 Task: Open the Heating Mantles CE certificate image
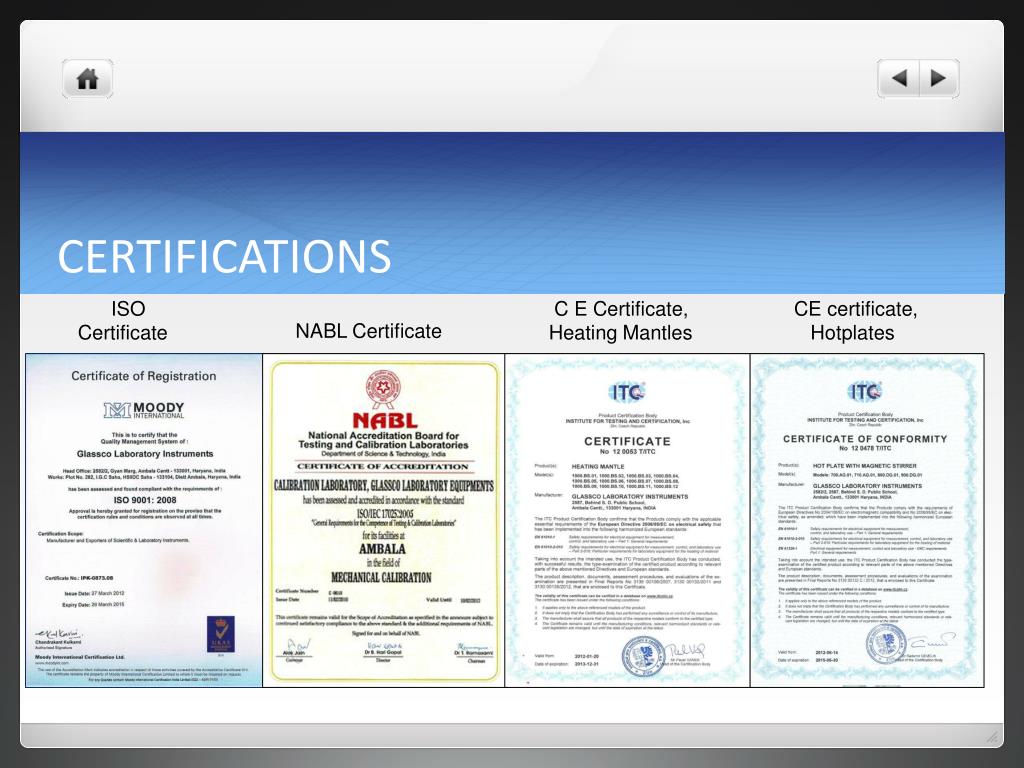(x=627, y=520)
